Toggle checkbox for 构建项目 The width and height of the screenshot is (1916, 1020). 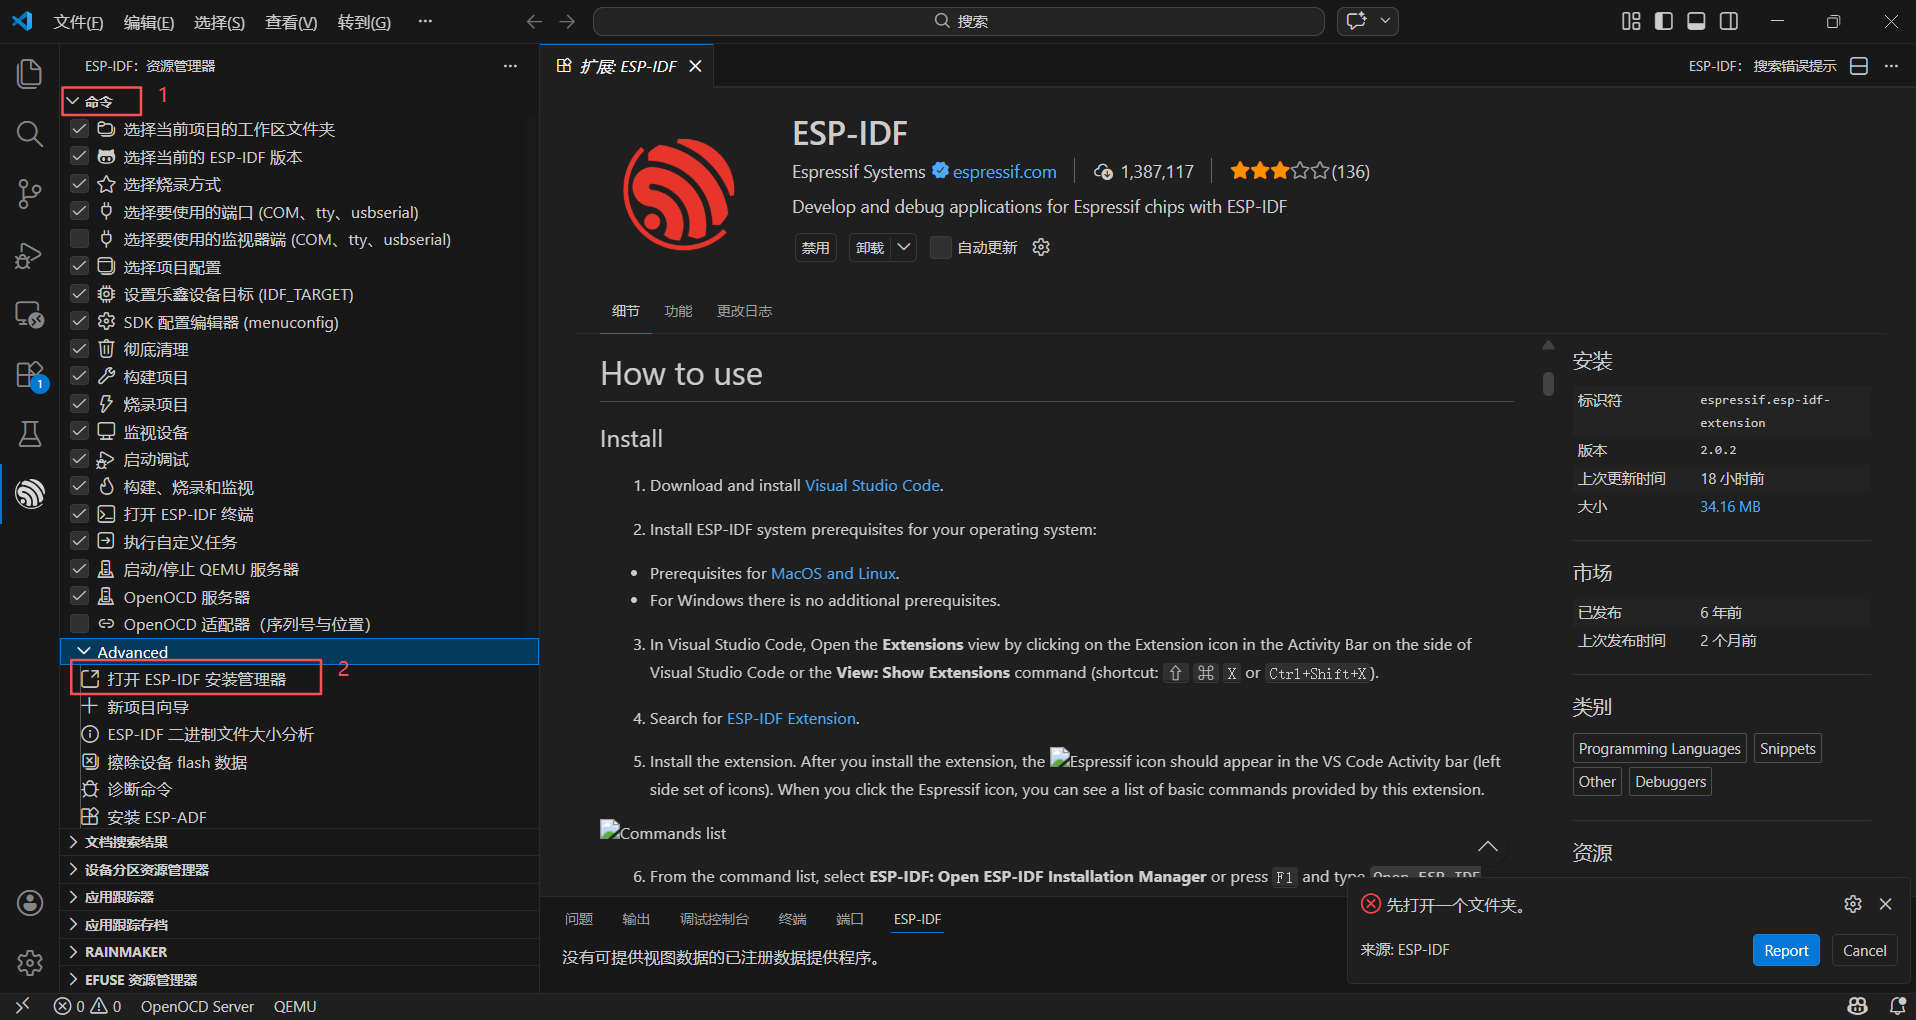click(x=80, y=377)
